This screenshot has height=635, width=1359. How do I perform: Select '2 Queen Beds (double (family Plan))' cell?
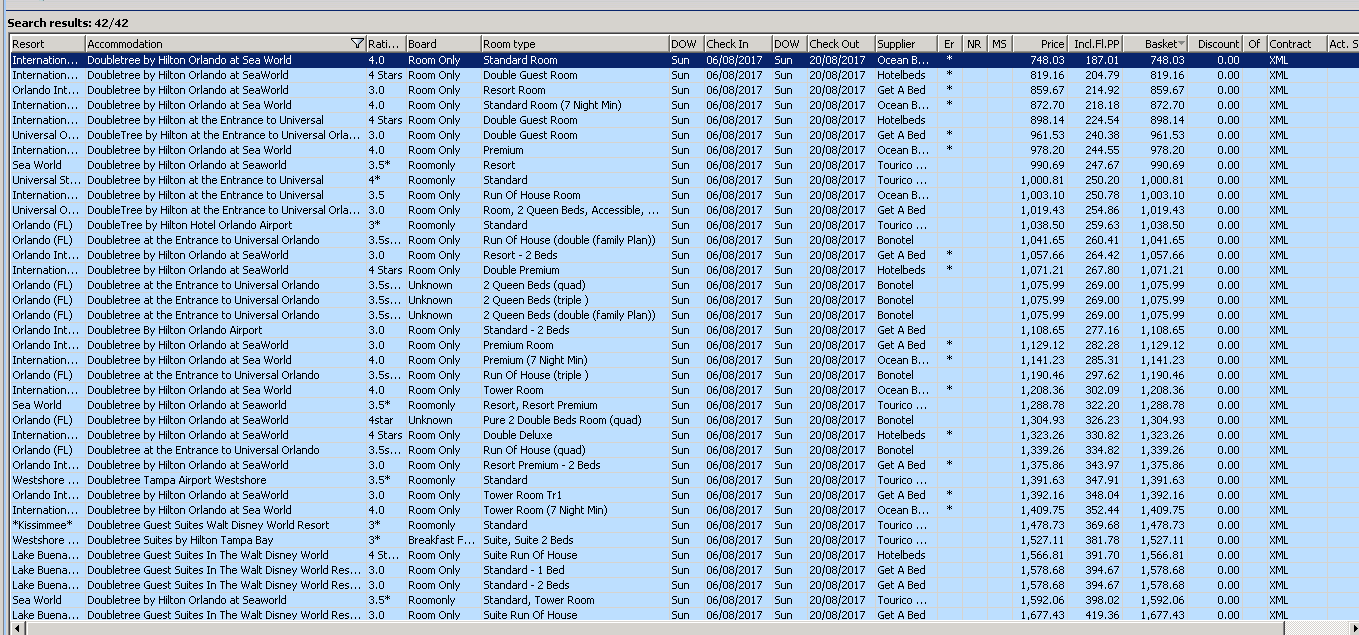574,315
